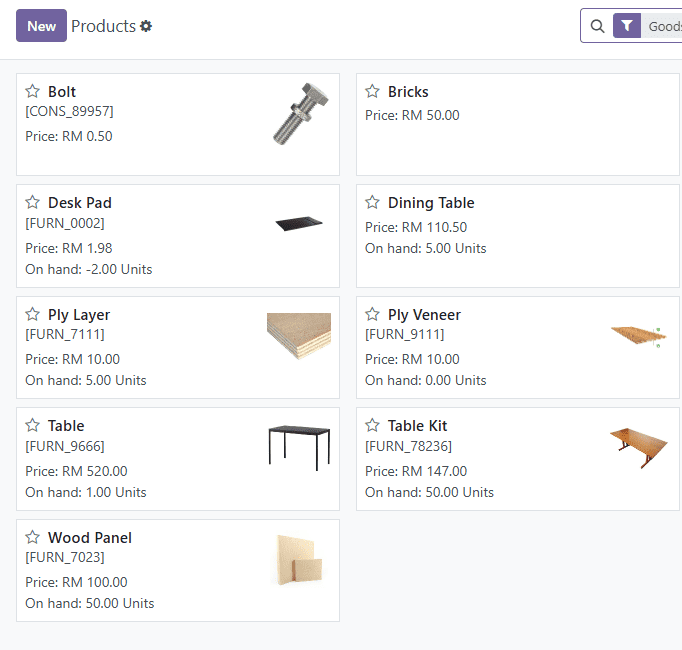Screen dimensions: 682x650
Task: Mark Dining Table as favorite
Action: pyautogui.click(x=373, y=203)
